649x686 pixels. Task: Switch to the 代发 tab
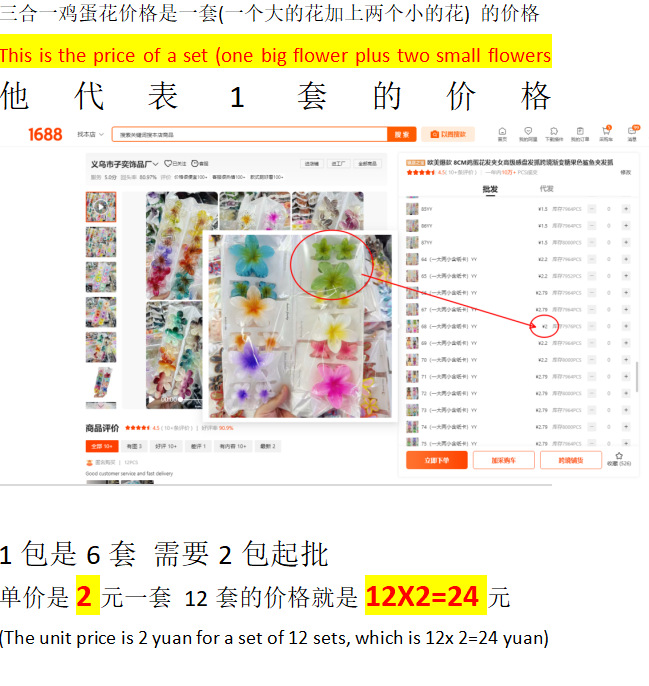coord(547,189)
